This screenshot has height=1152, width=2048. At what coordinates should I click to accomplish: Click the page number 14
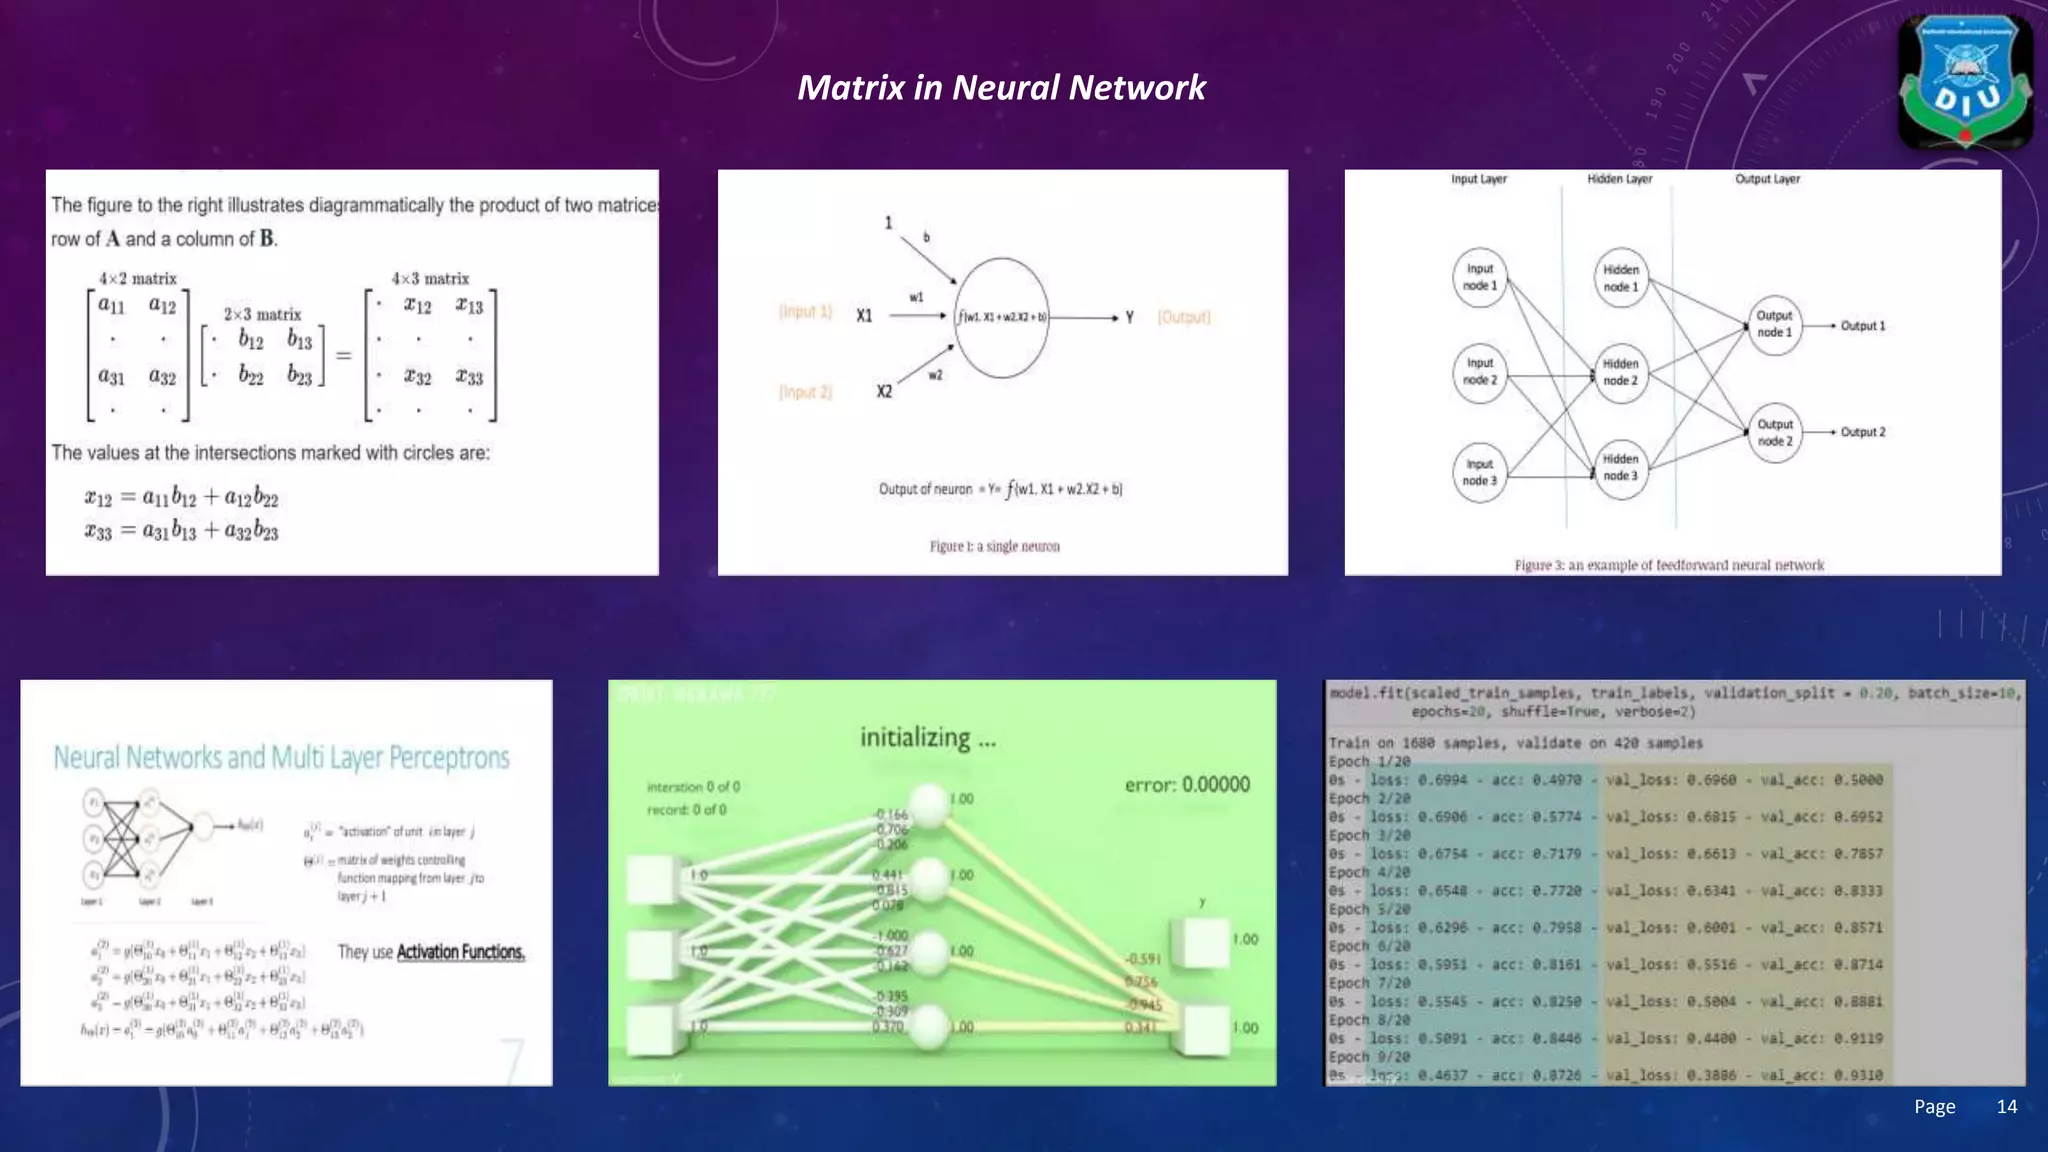tap(2006, 1106)
